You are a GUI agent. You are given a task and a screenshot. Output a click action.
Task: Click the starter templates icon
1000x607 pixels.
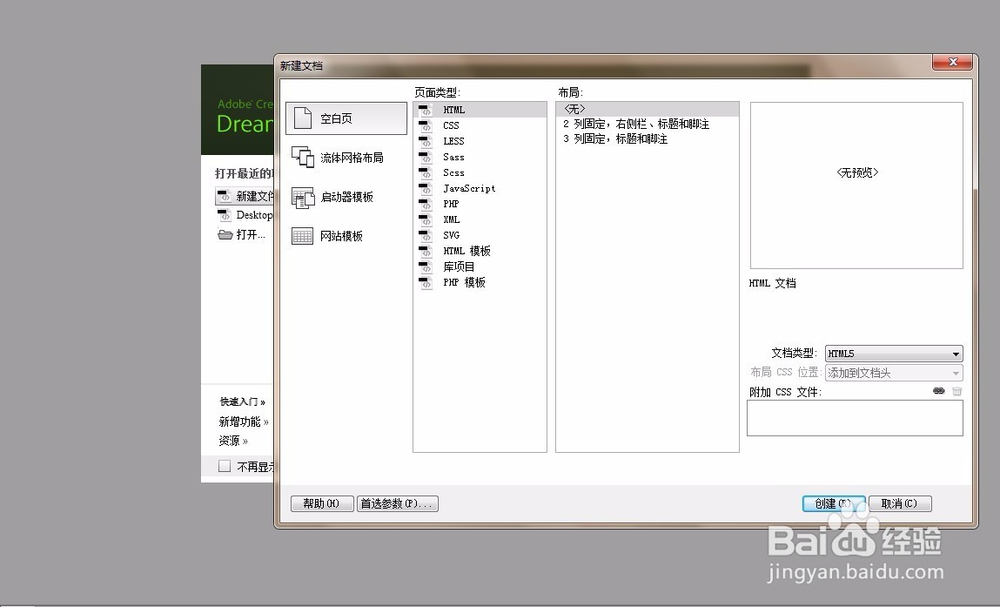click(302, 197)
